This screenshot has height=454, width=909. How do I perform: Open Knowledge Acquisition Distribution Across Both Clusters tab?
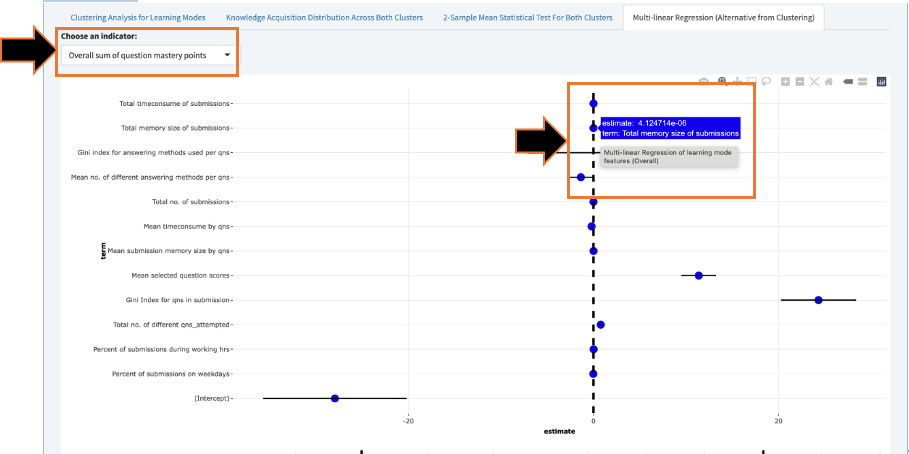(324, 18)
